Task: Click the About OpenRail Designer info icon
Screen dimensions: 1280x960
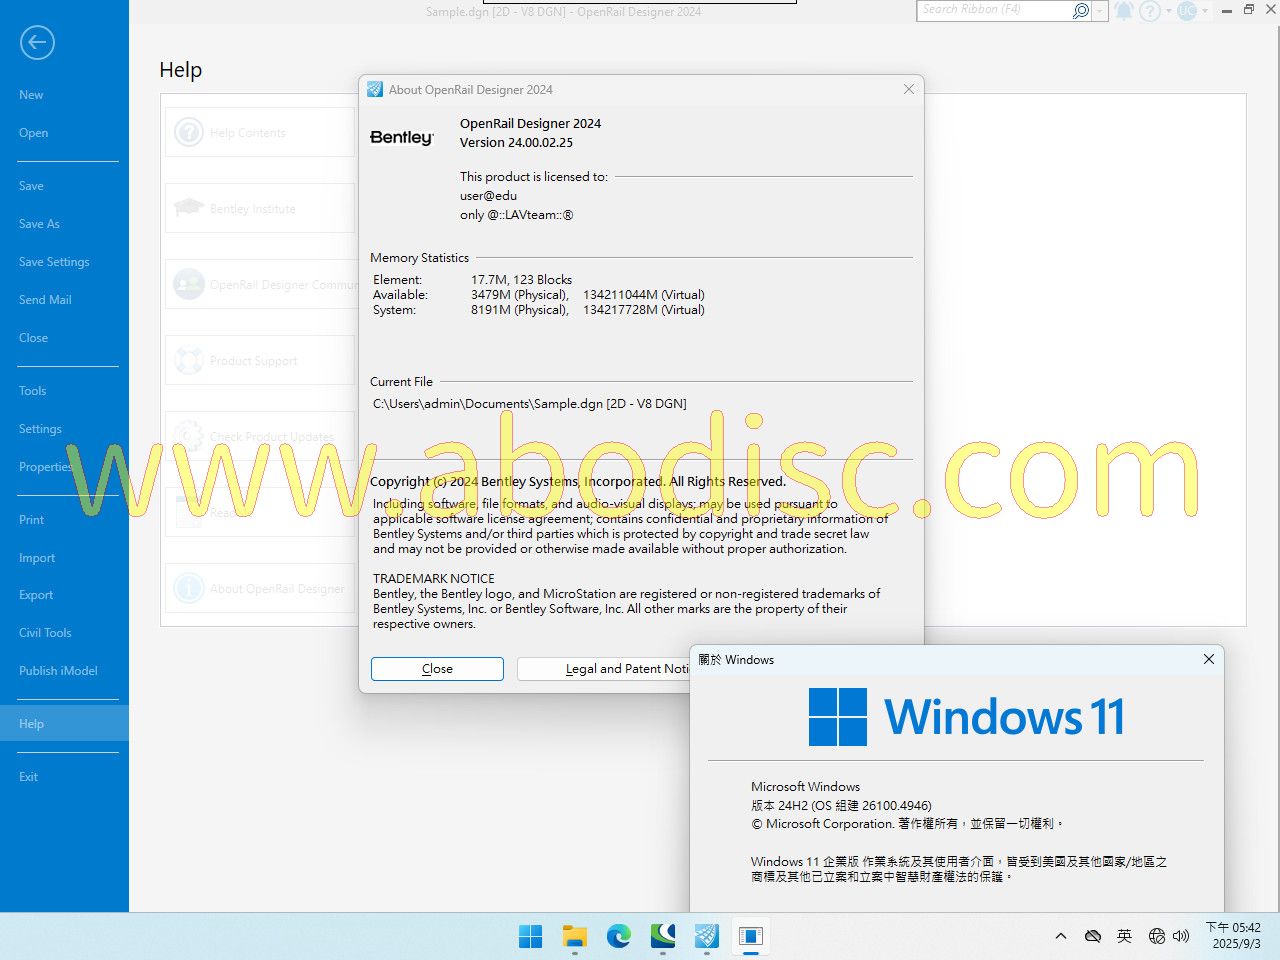Action: click(189, 588)
